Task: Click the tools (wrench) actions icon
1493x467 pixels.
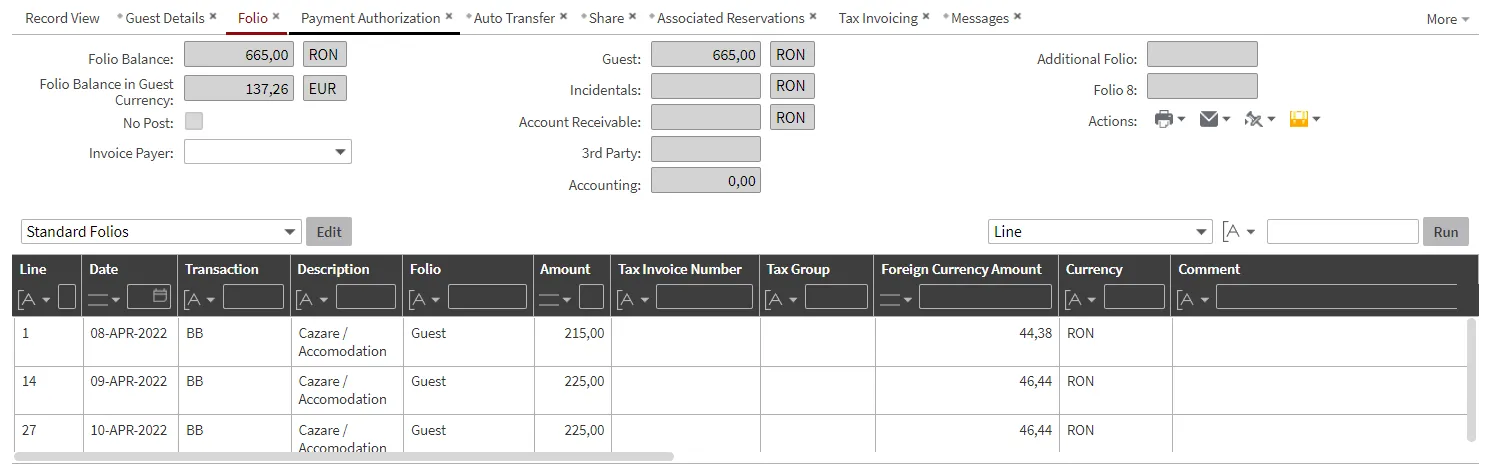Action: pyautogui.click(x=1259, y=119)
